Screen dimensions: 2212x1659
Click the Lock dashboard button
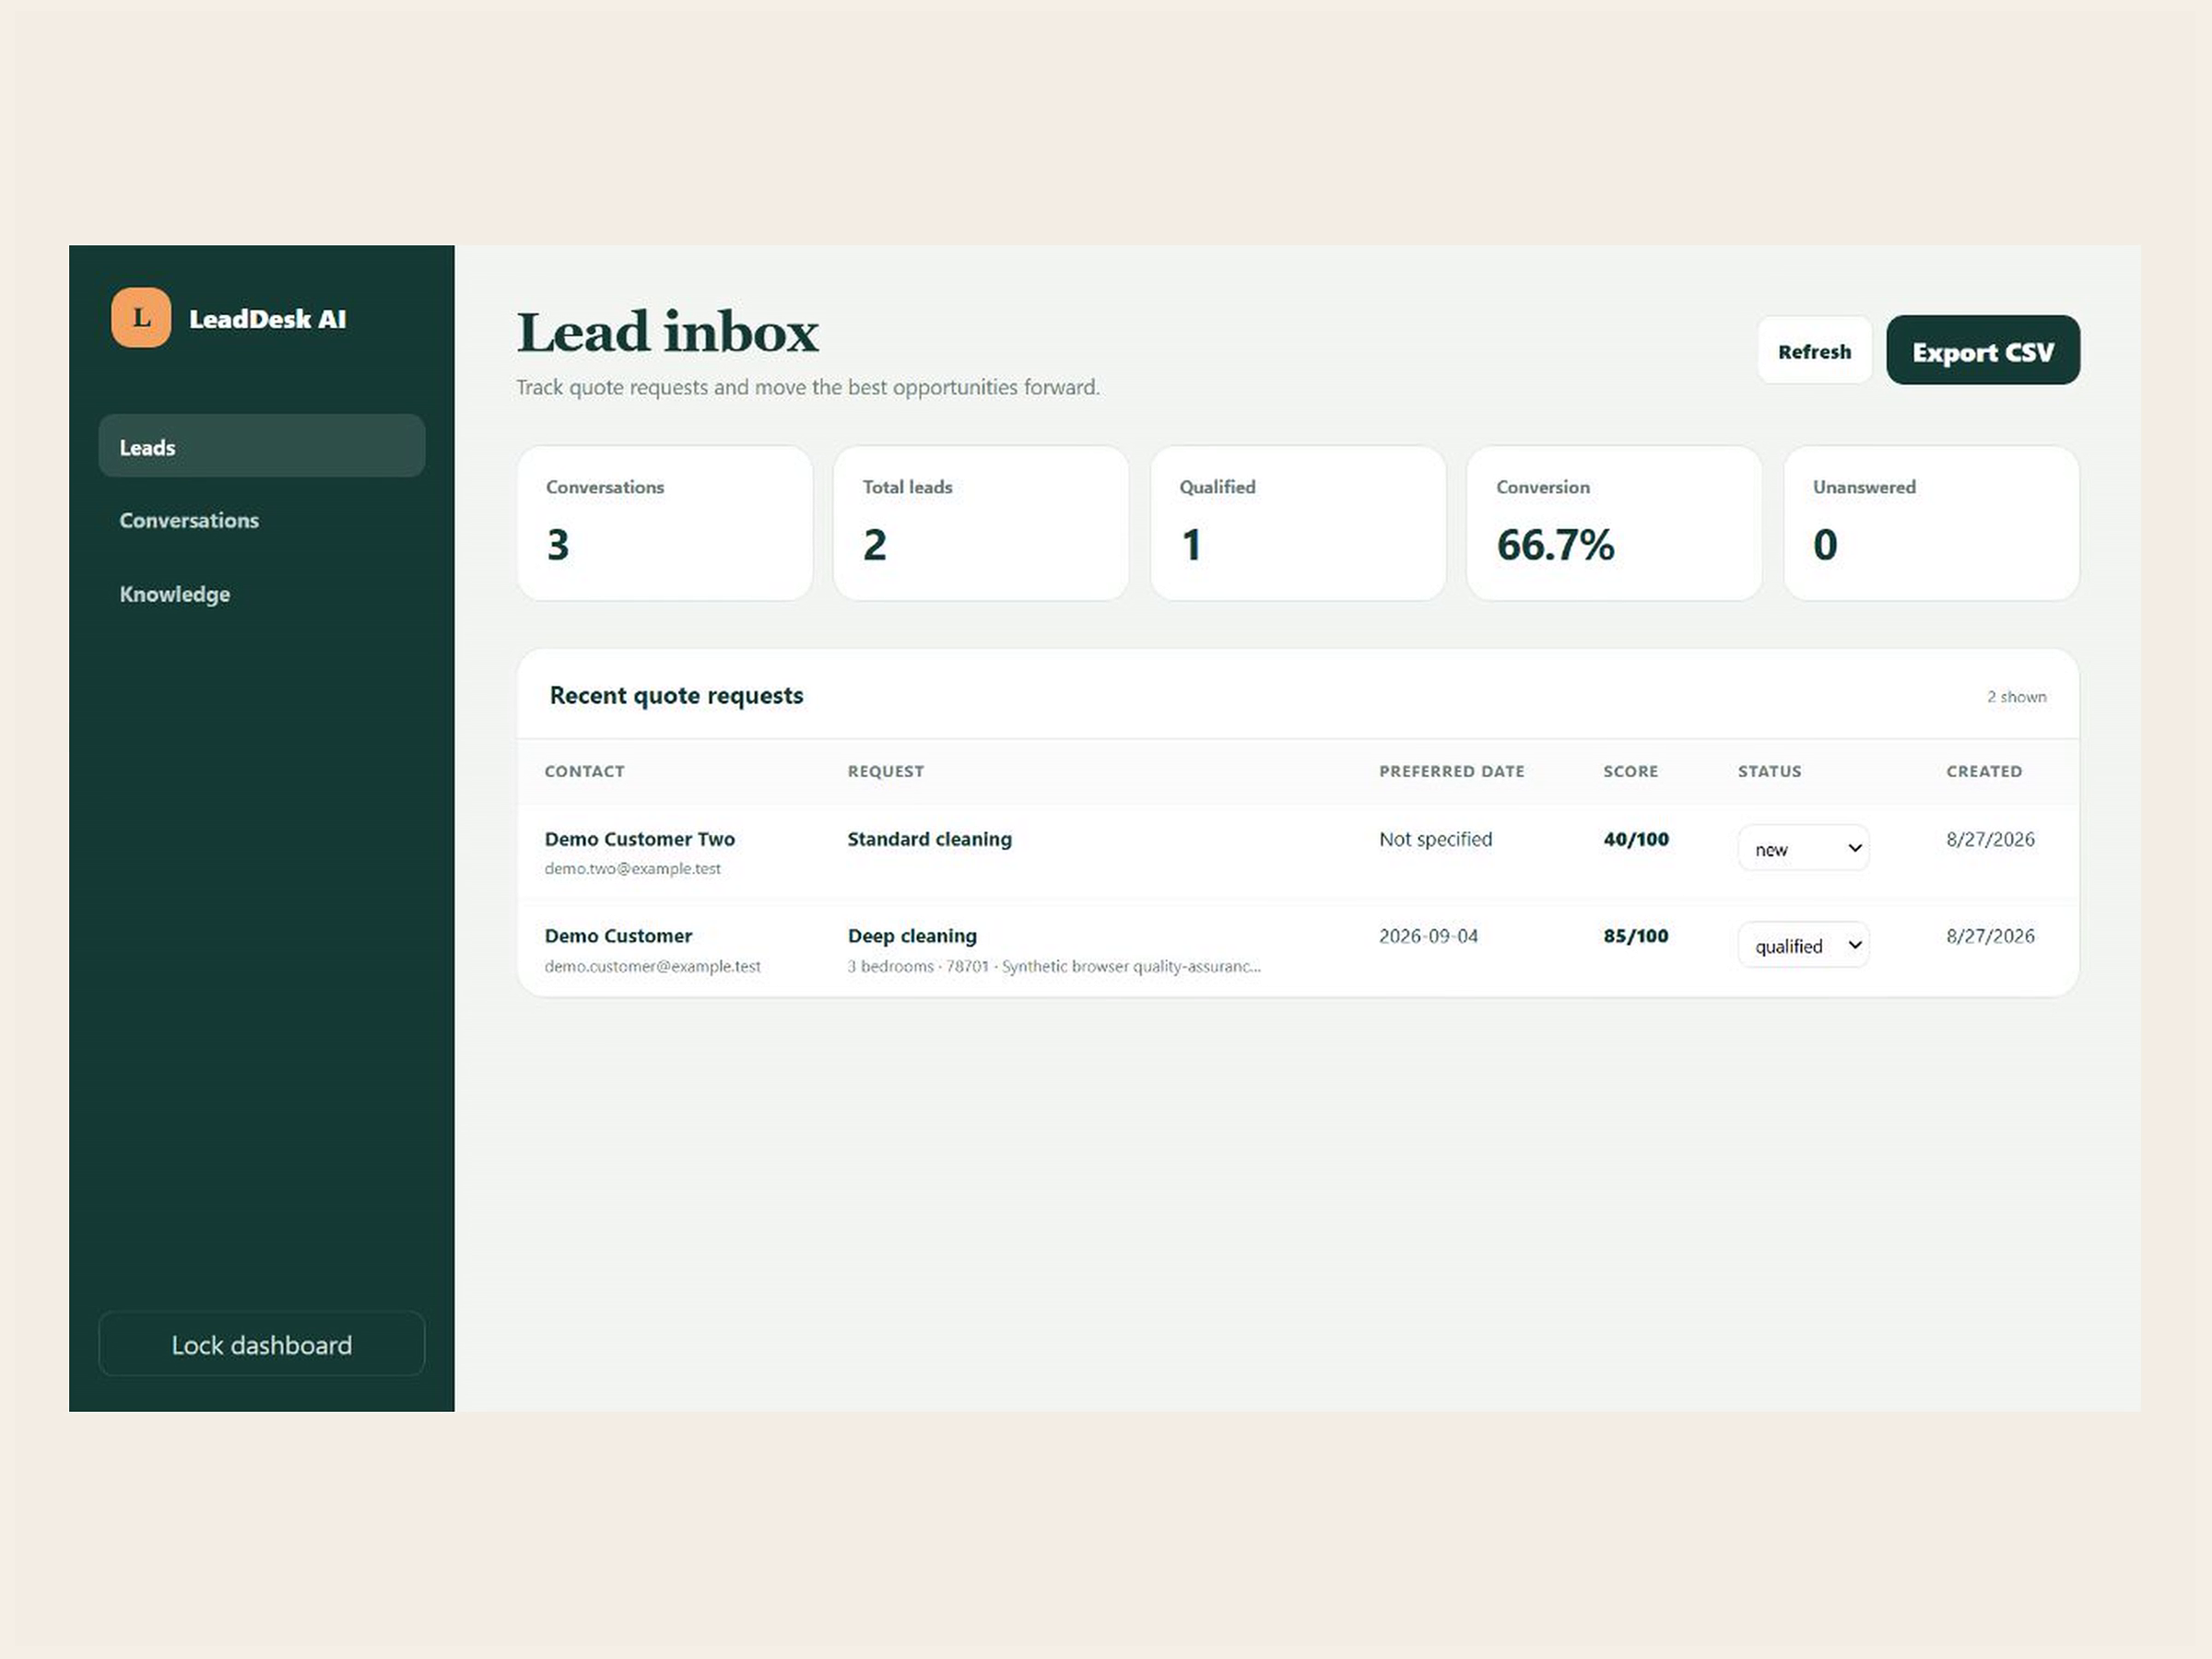(x=262, y=1344)
